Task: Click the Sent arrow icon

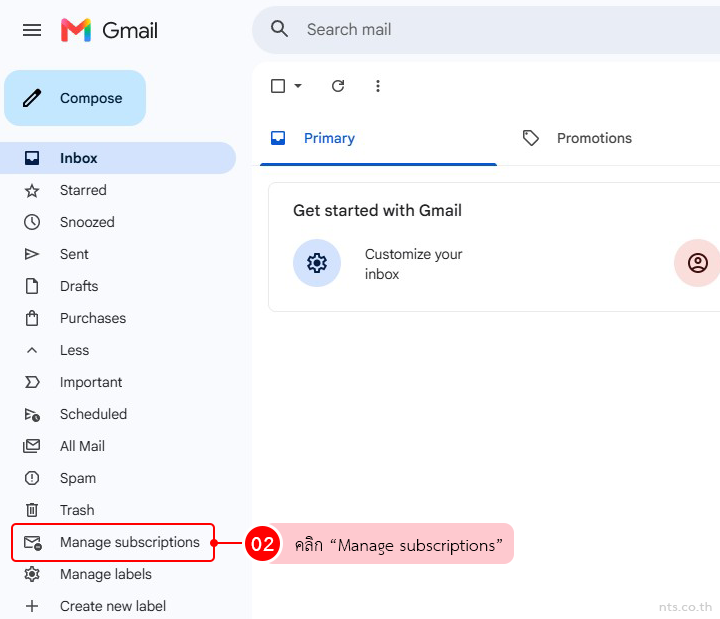Action: click(32, 254)
